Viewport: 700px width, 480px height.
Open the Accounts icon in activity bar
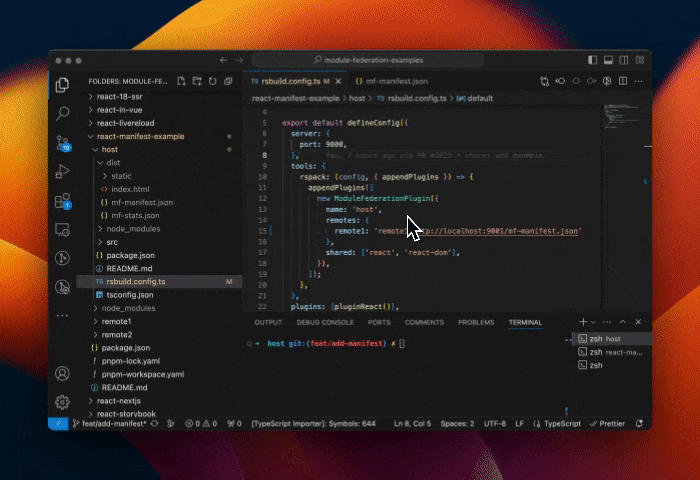63,373
